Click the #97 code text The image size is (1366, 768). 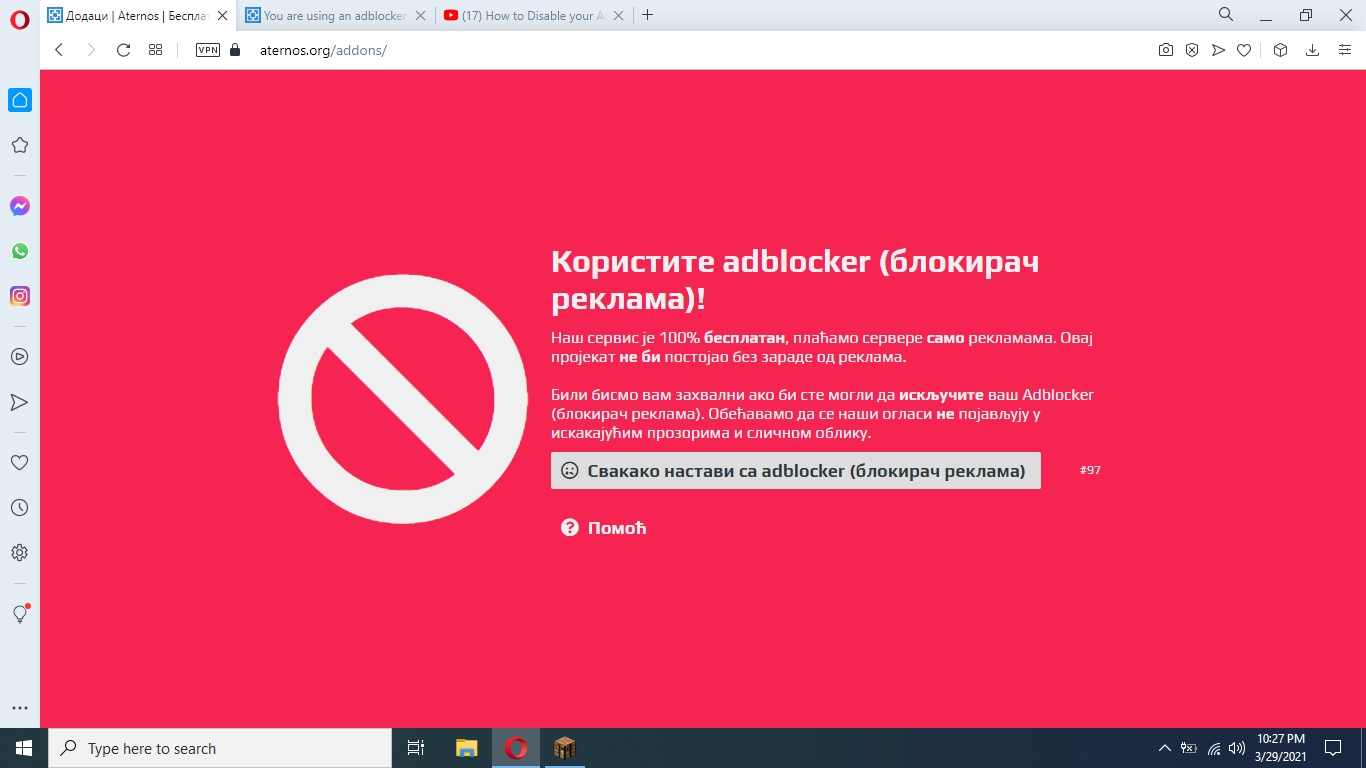[1090, 470]
